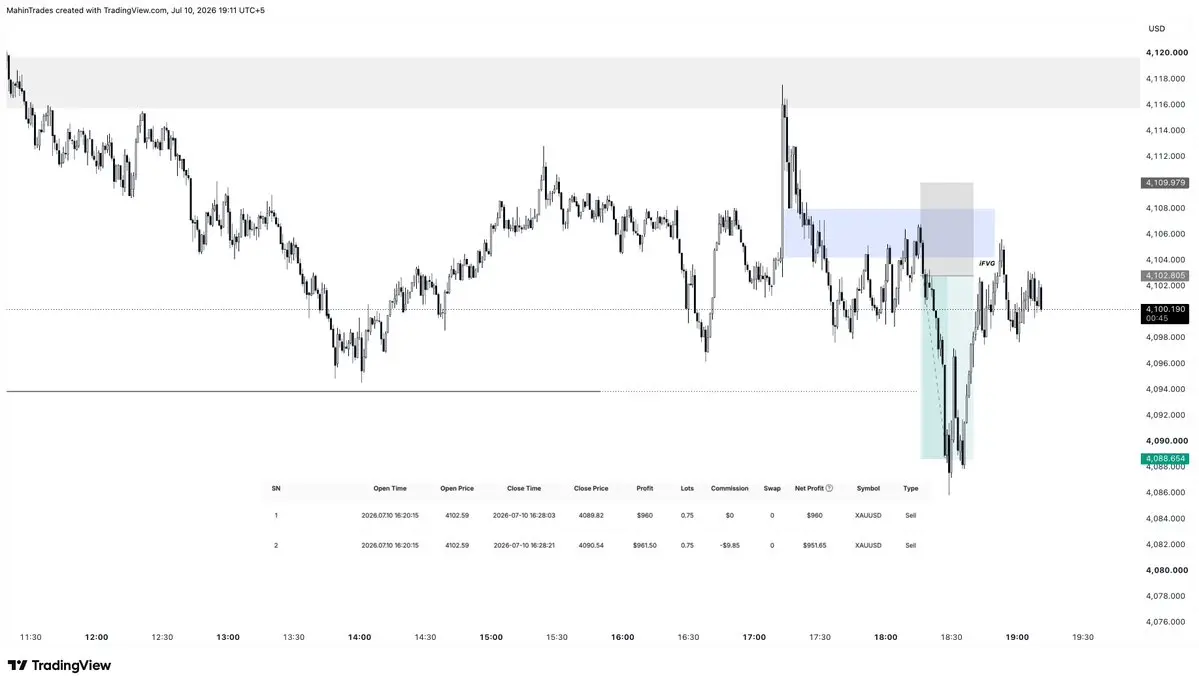Click the 4,120.000 price axis label
Image resolution: width=1199 pixels, height=685 pixels.
(1166, 53)
